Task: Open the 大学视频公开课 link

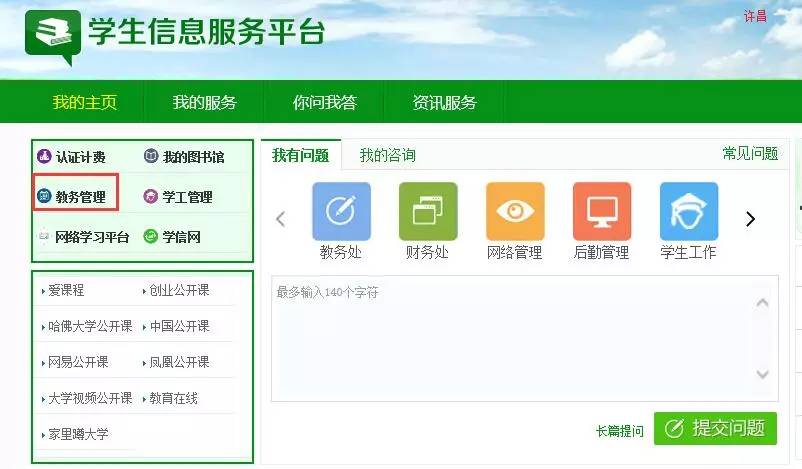Action: 90,398
